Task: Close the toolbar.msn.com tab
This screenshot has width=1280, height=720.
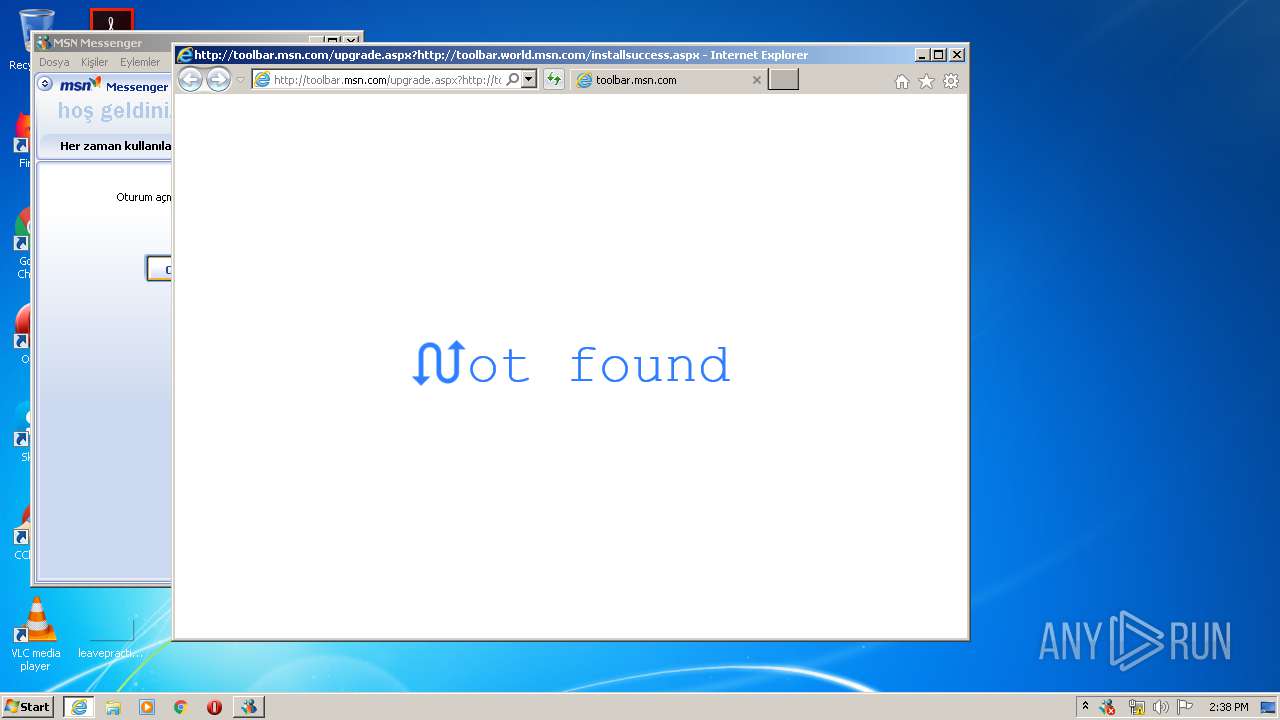Action: click(x=756, y=80)
